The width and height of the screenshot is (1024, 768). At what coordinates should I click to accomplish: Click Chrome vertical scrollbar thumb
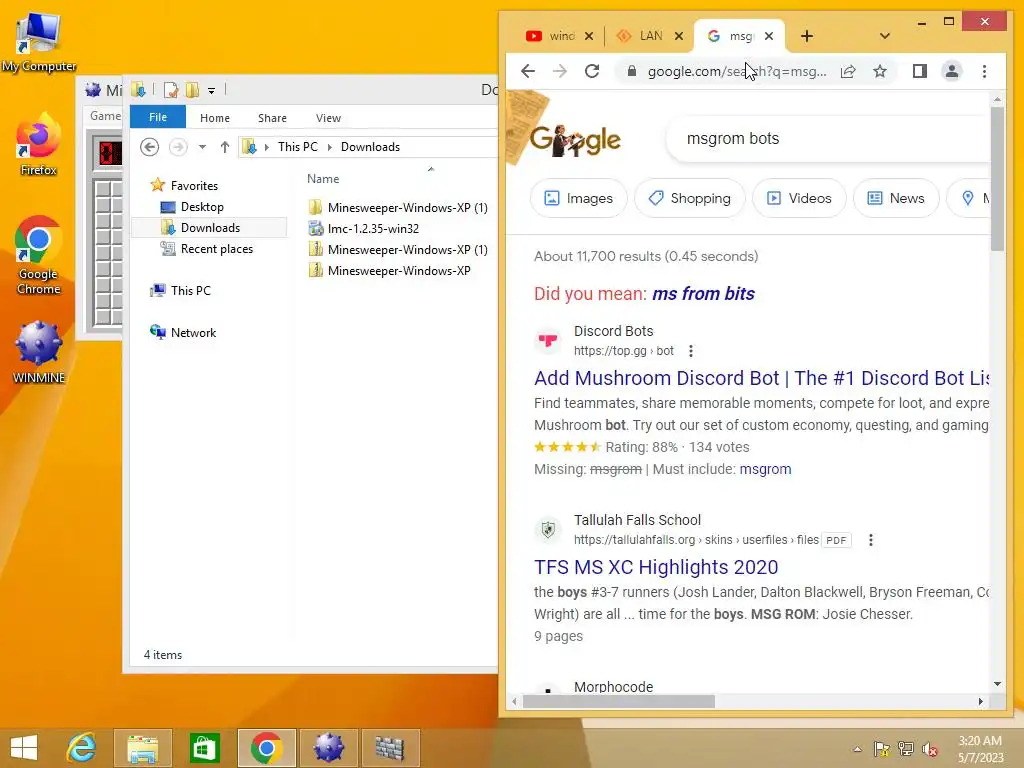997,178
